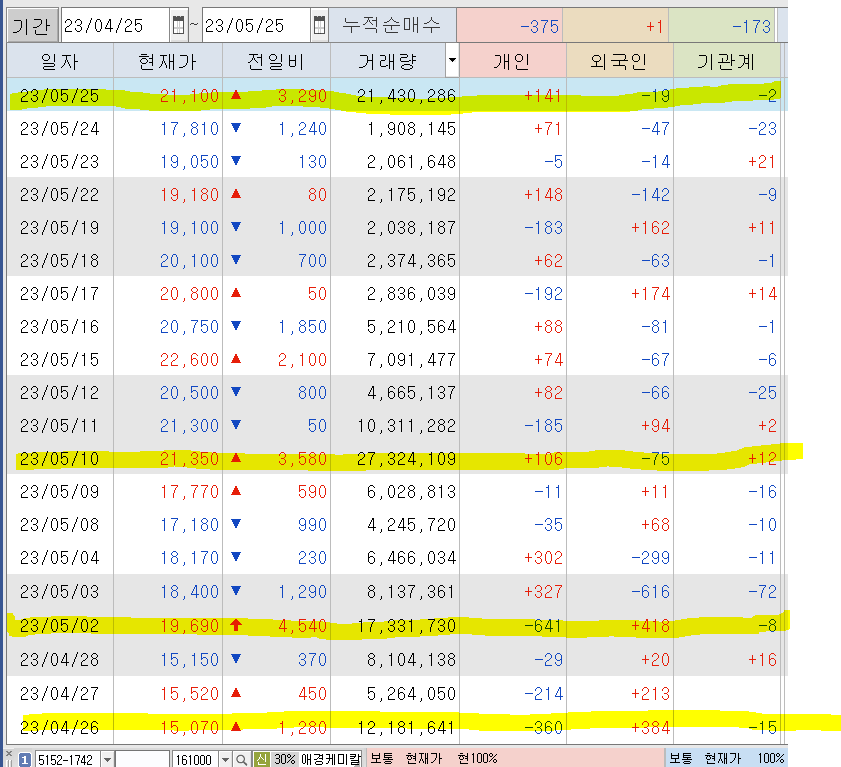Click the stock name 애경케미칼
This screenshot has height=767, width=841.
pos(331,759)
